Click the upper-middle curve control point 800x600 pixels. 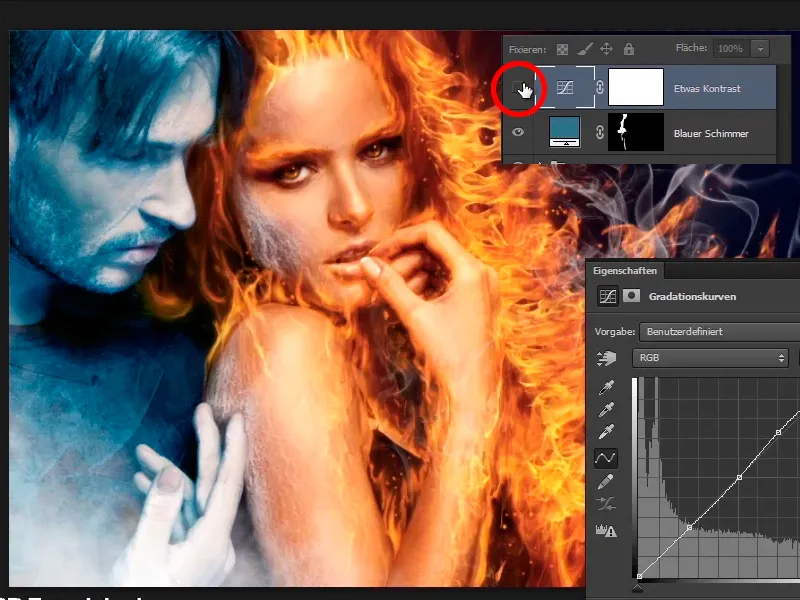tap(739, 478)
